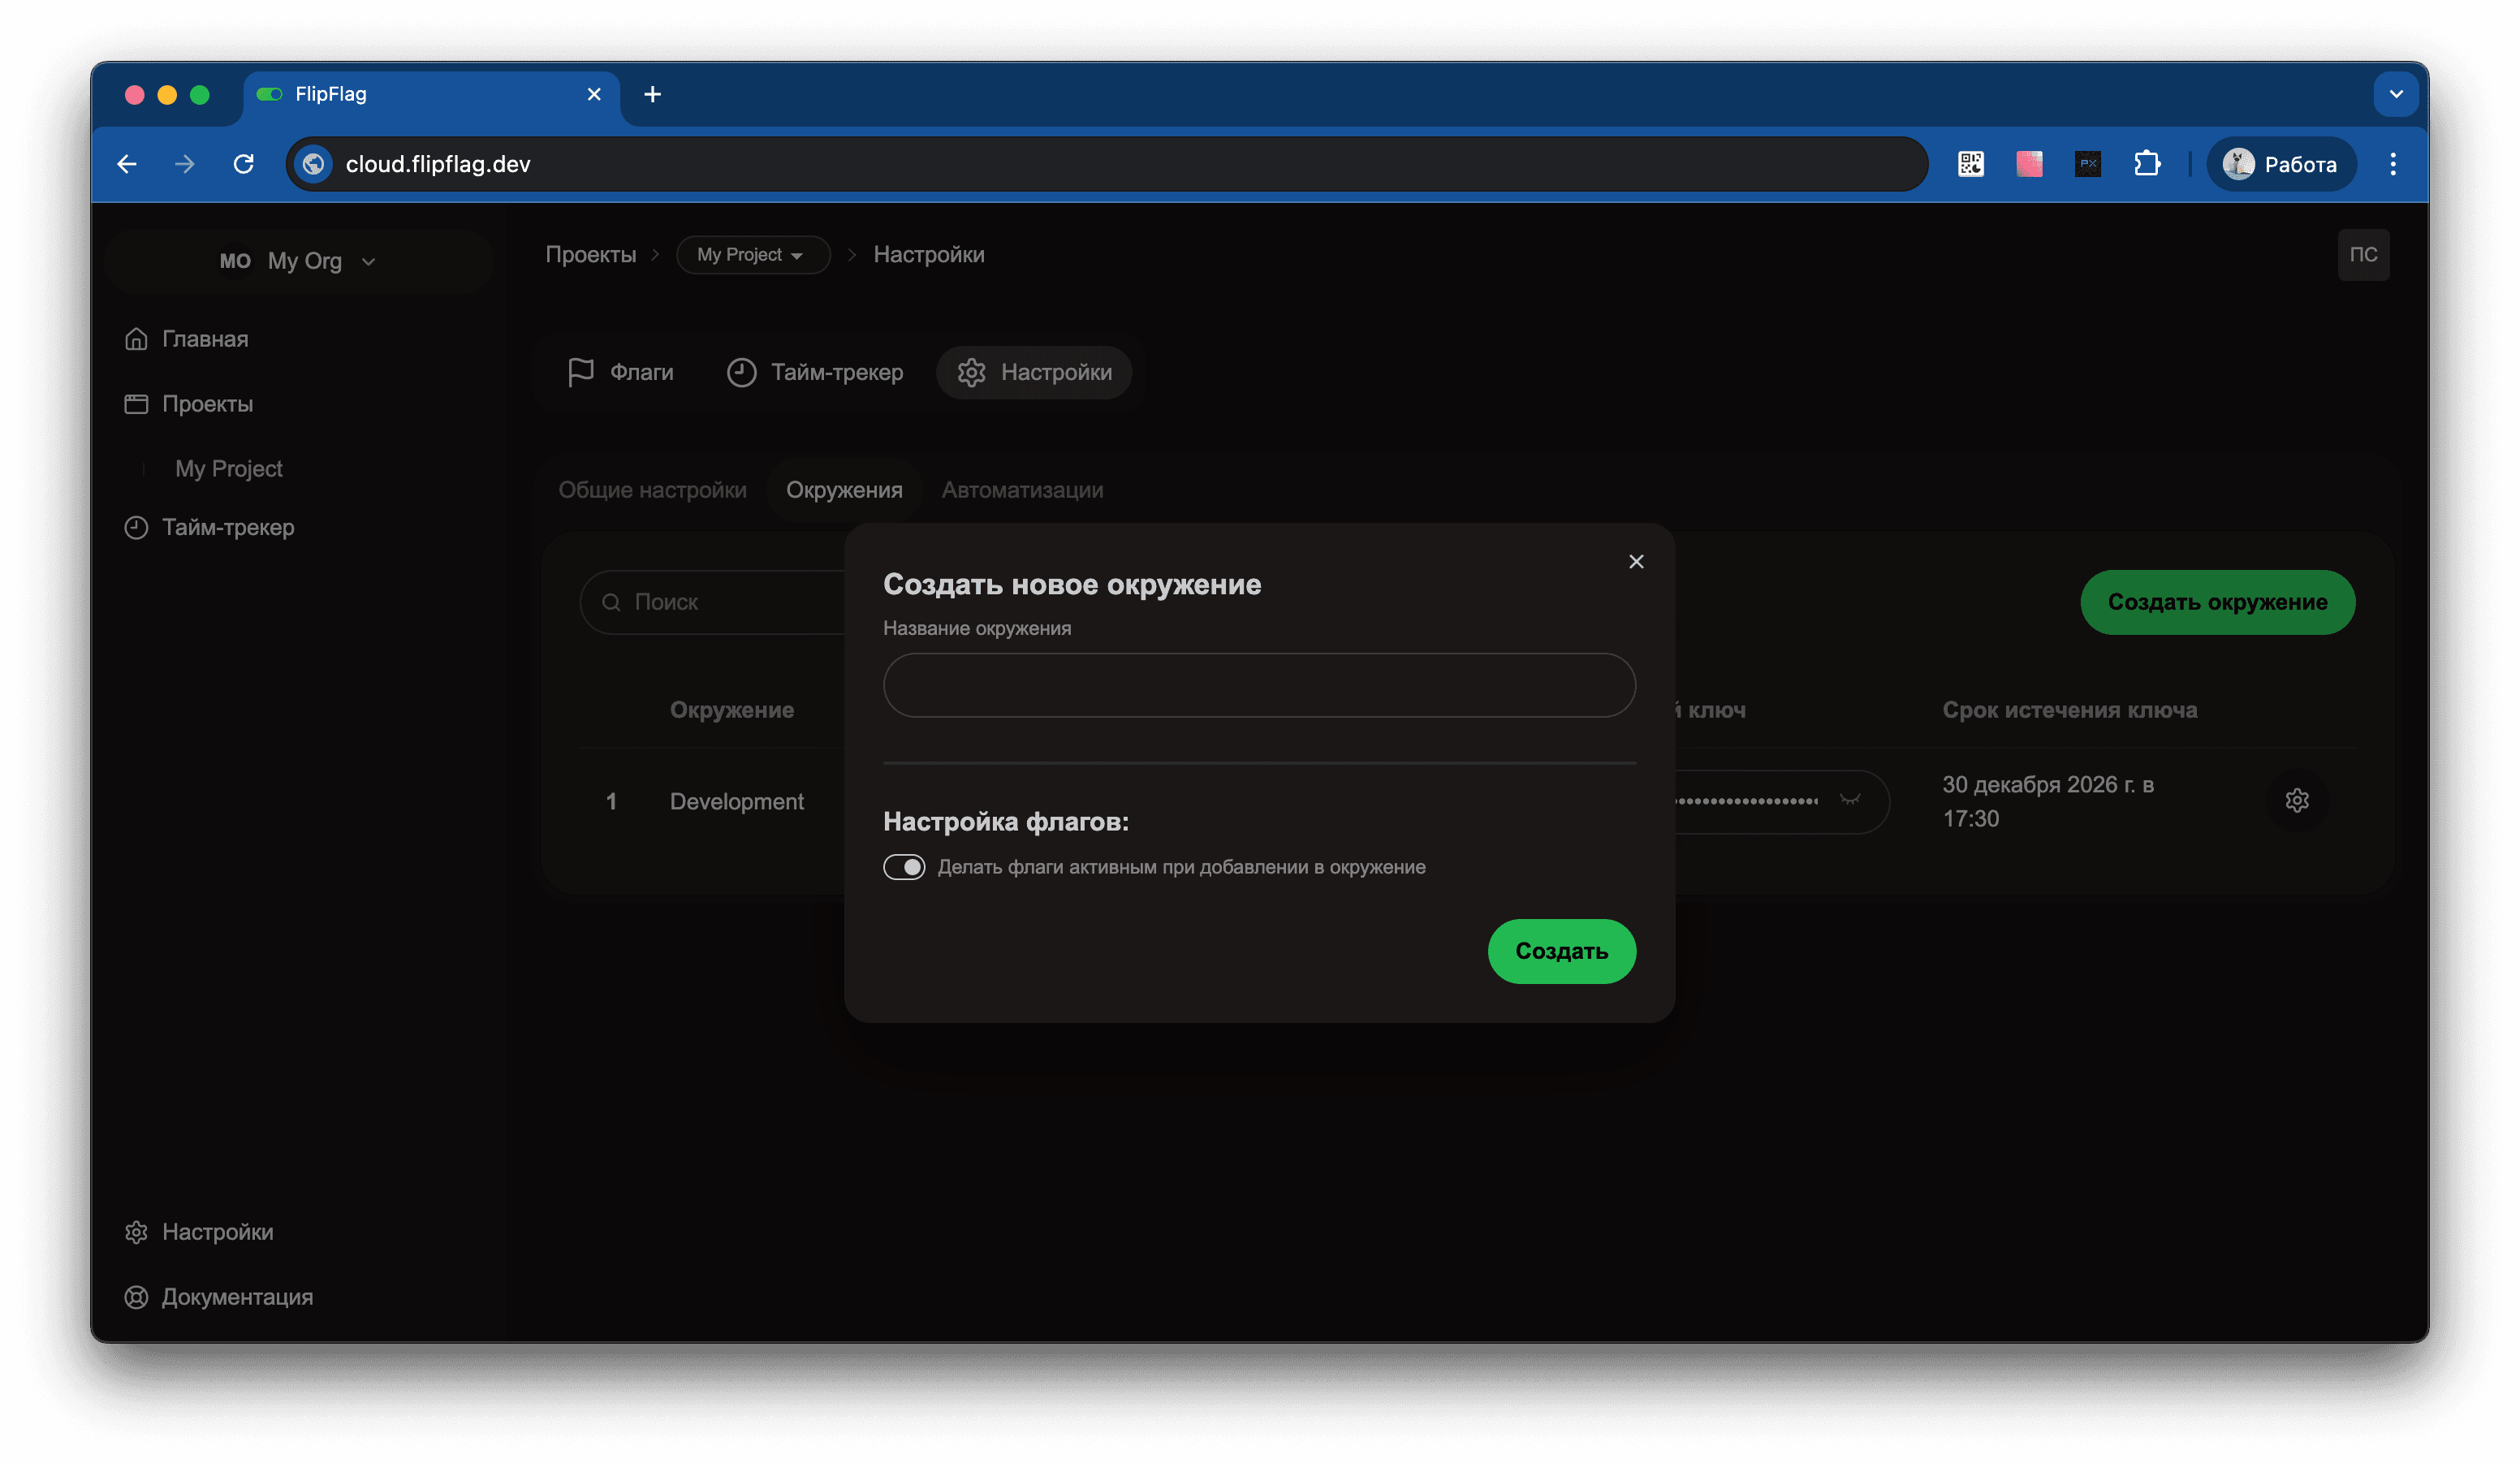2520x1463 pixels.
Task: Click the QR code extension icon
Action: pos(1971,164)
